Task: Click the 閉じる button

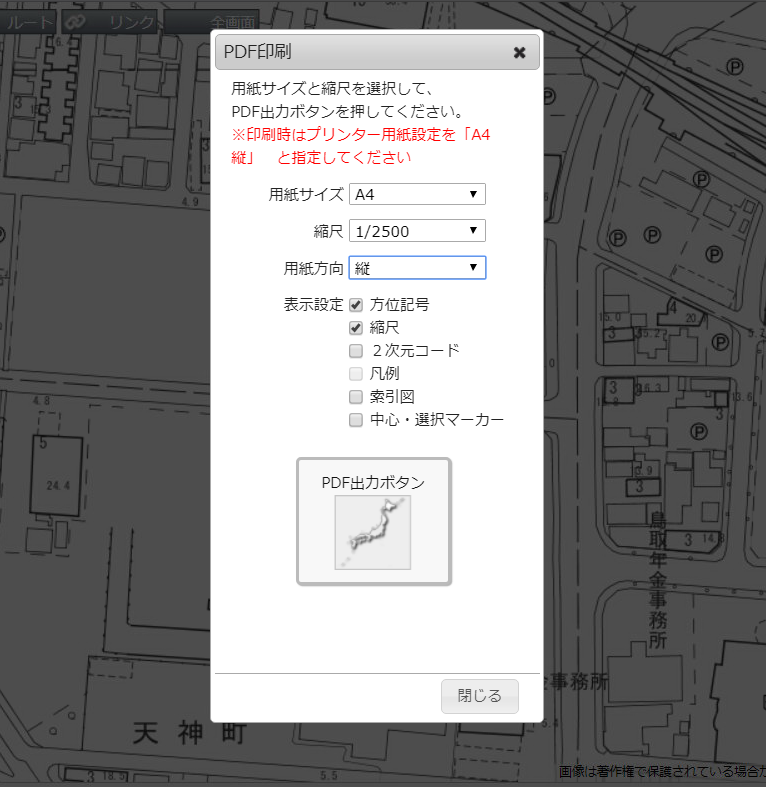Action: pyautogui.click(x=479, y=696)
